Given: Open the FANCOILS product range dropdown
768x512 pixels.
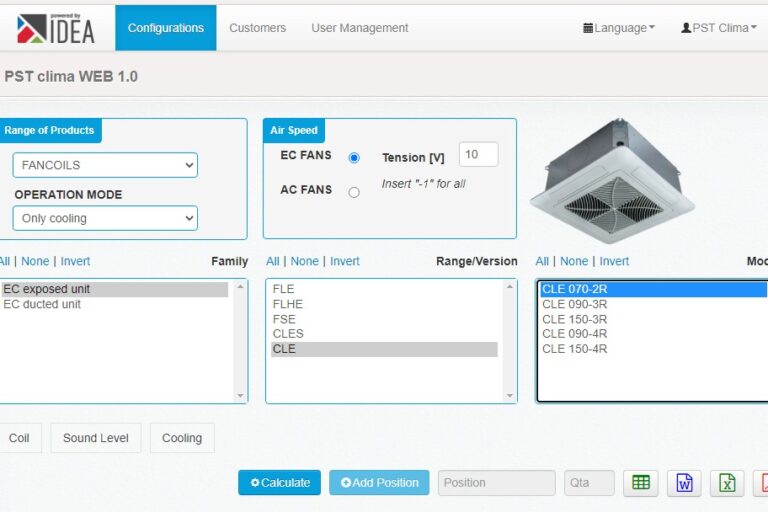Looking at the screenshot, I should click(105, 165).
